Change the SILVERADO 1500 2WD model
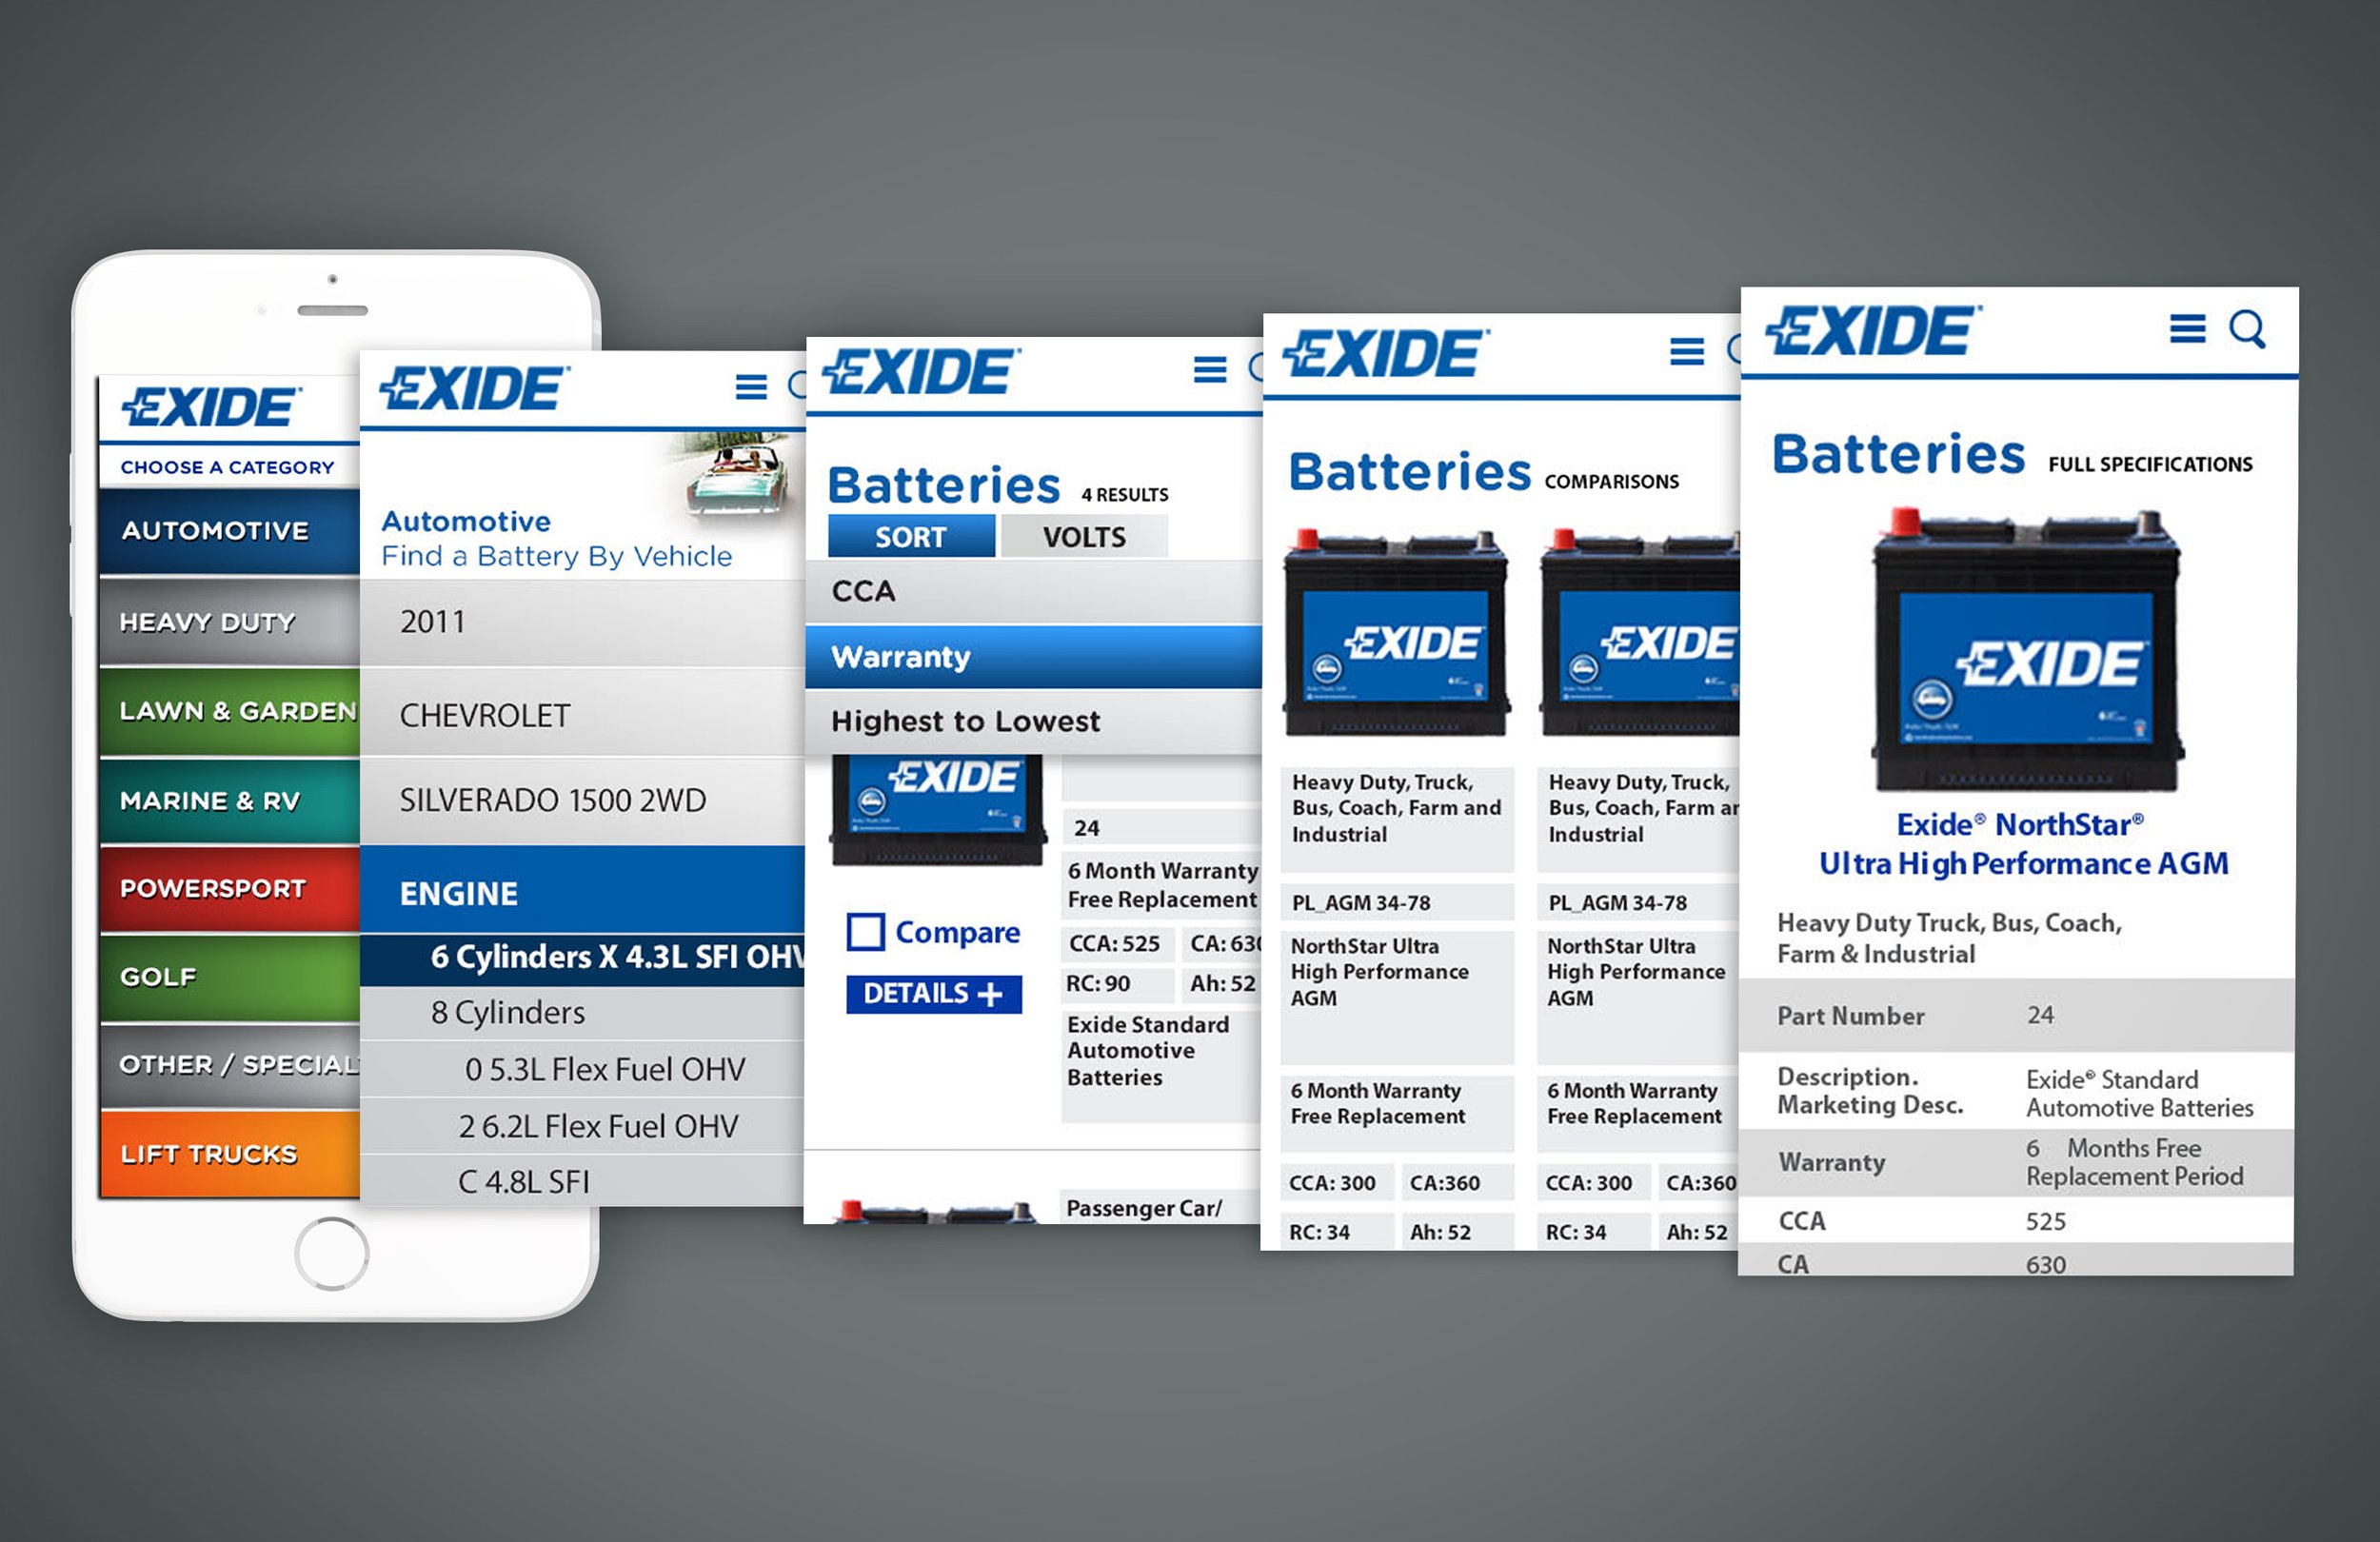This screenshot has height=1542, width=2380. [582, 800]
